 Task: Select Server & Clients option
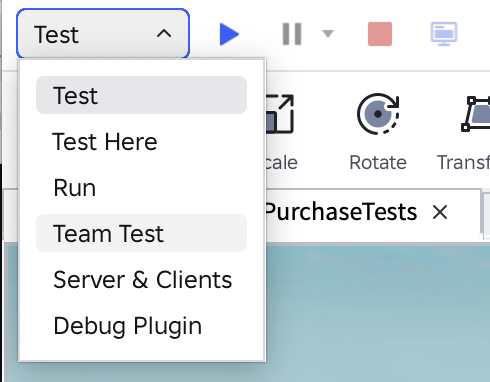pos(141,280)
